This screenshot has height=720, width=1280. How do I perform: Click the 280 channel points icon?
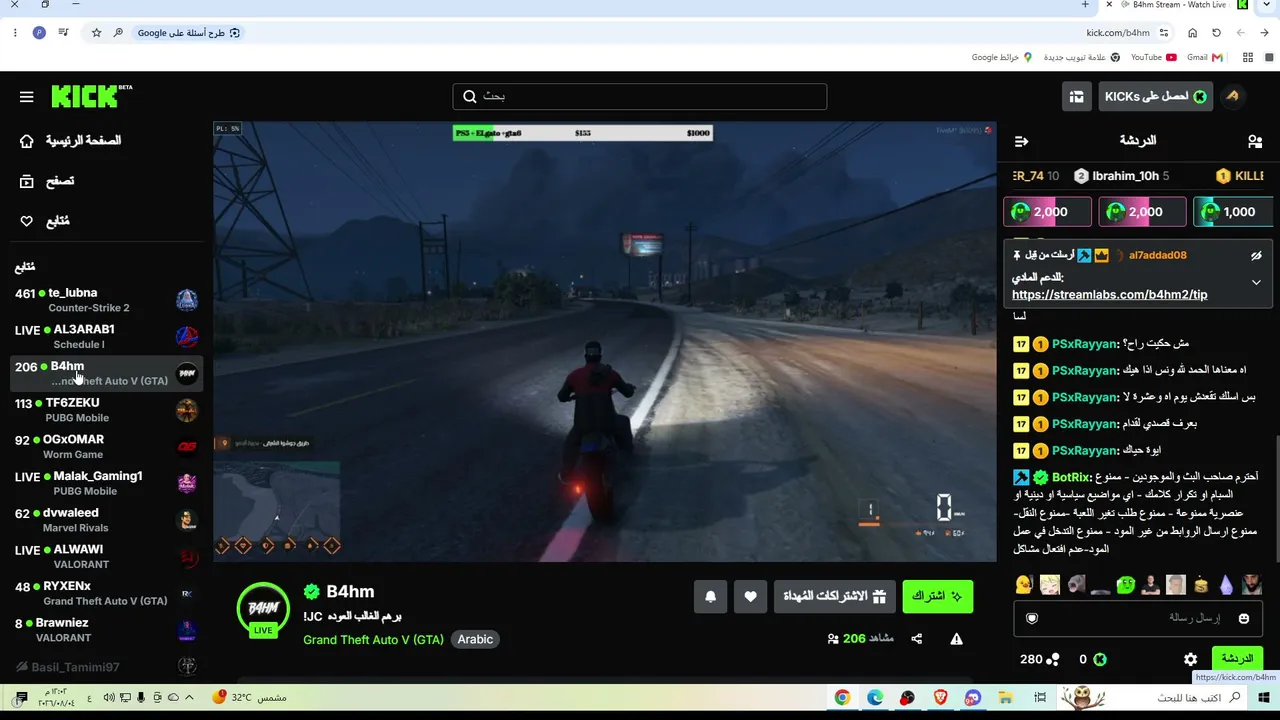(1052, 660)
